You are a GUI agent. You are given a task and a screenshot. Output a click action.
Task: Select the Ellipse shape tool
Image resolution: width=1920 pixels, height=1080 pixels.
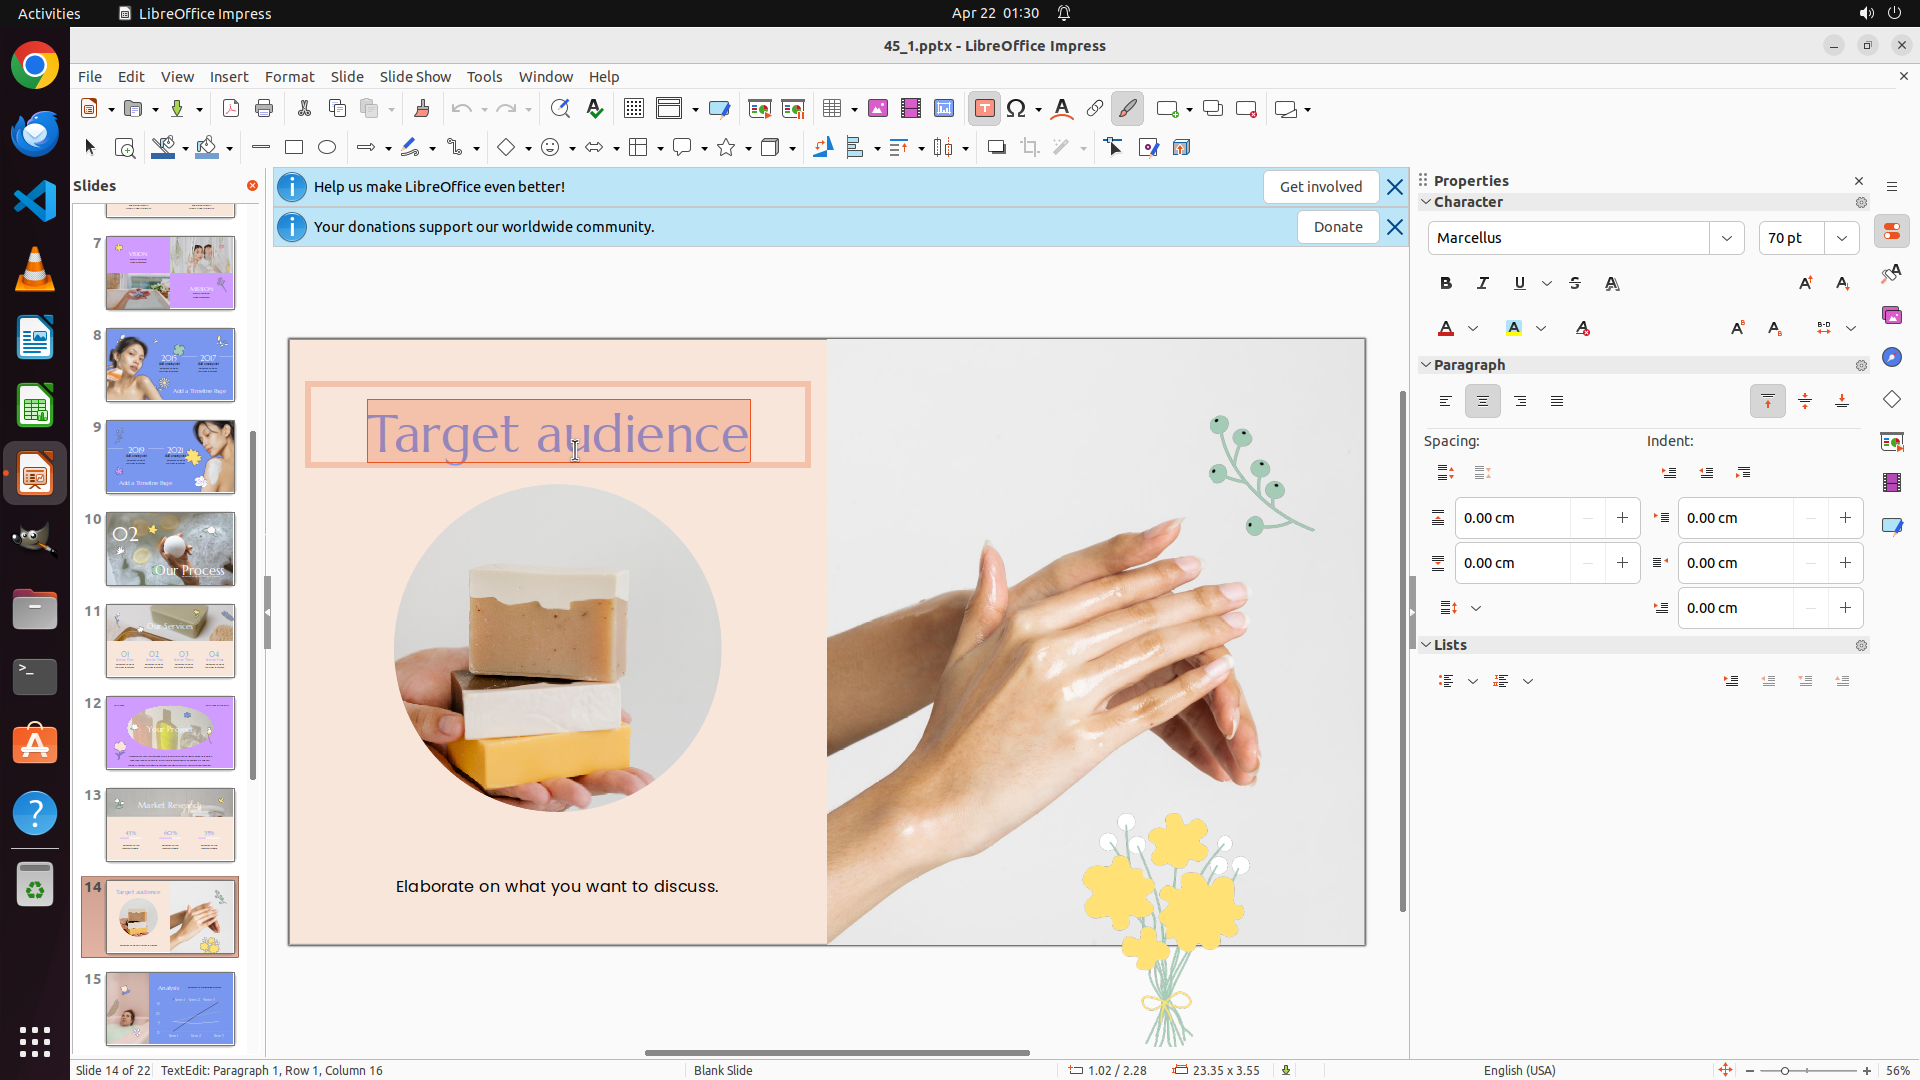click(327, 148)
